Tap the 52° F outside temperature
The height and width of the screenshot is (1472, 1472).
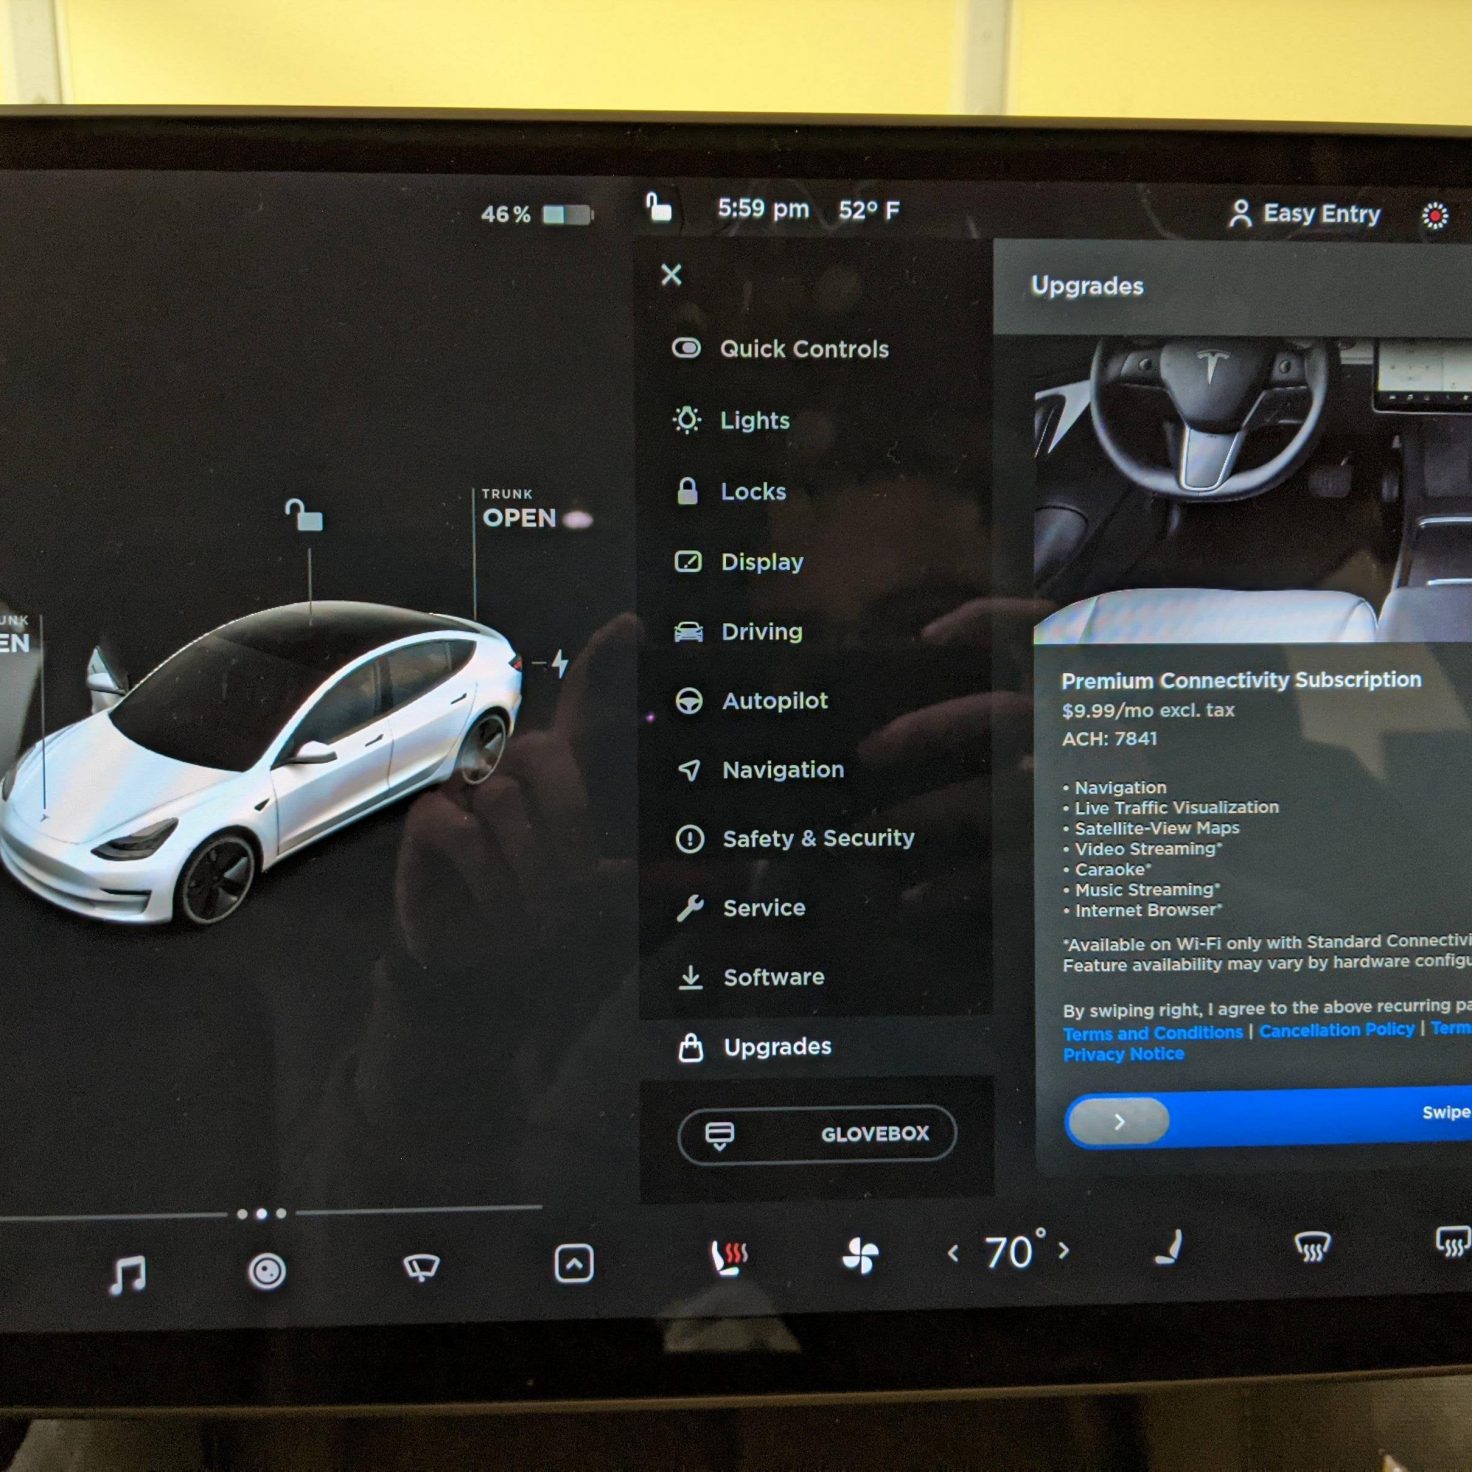[x=869, y=210]
